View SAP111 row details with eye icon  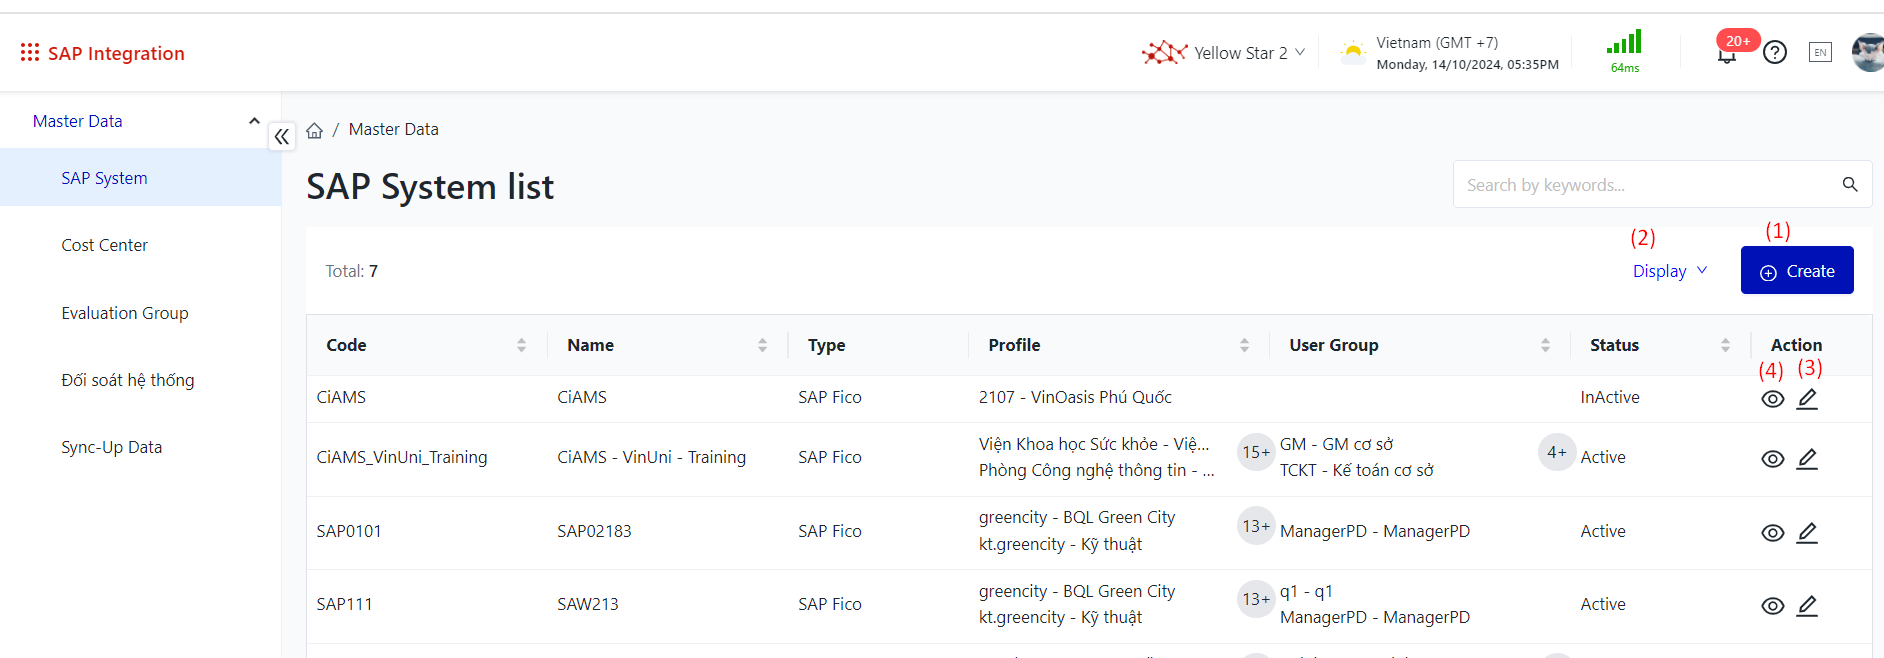pyautogui.click(x=1772, y=606)
